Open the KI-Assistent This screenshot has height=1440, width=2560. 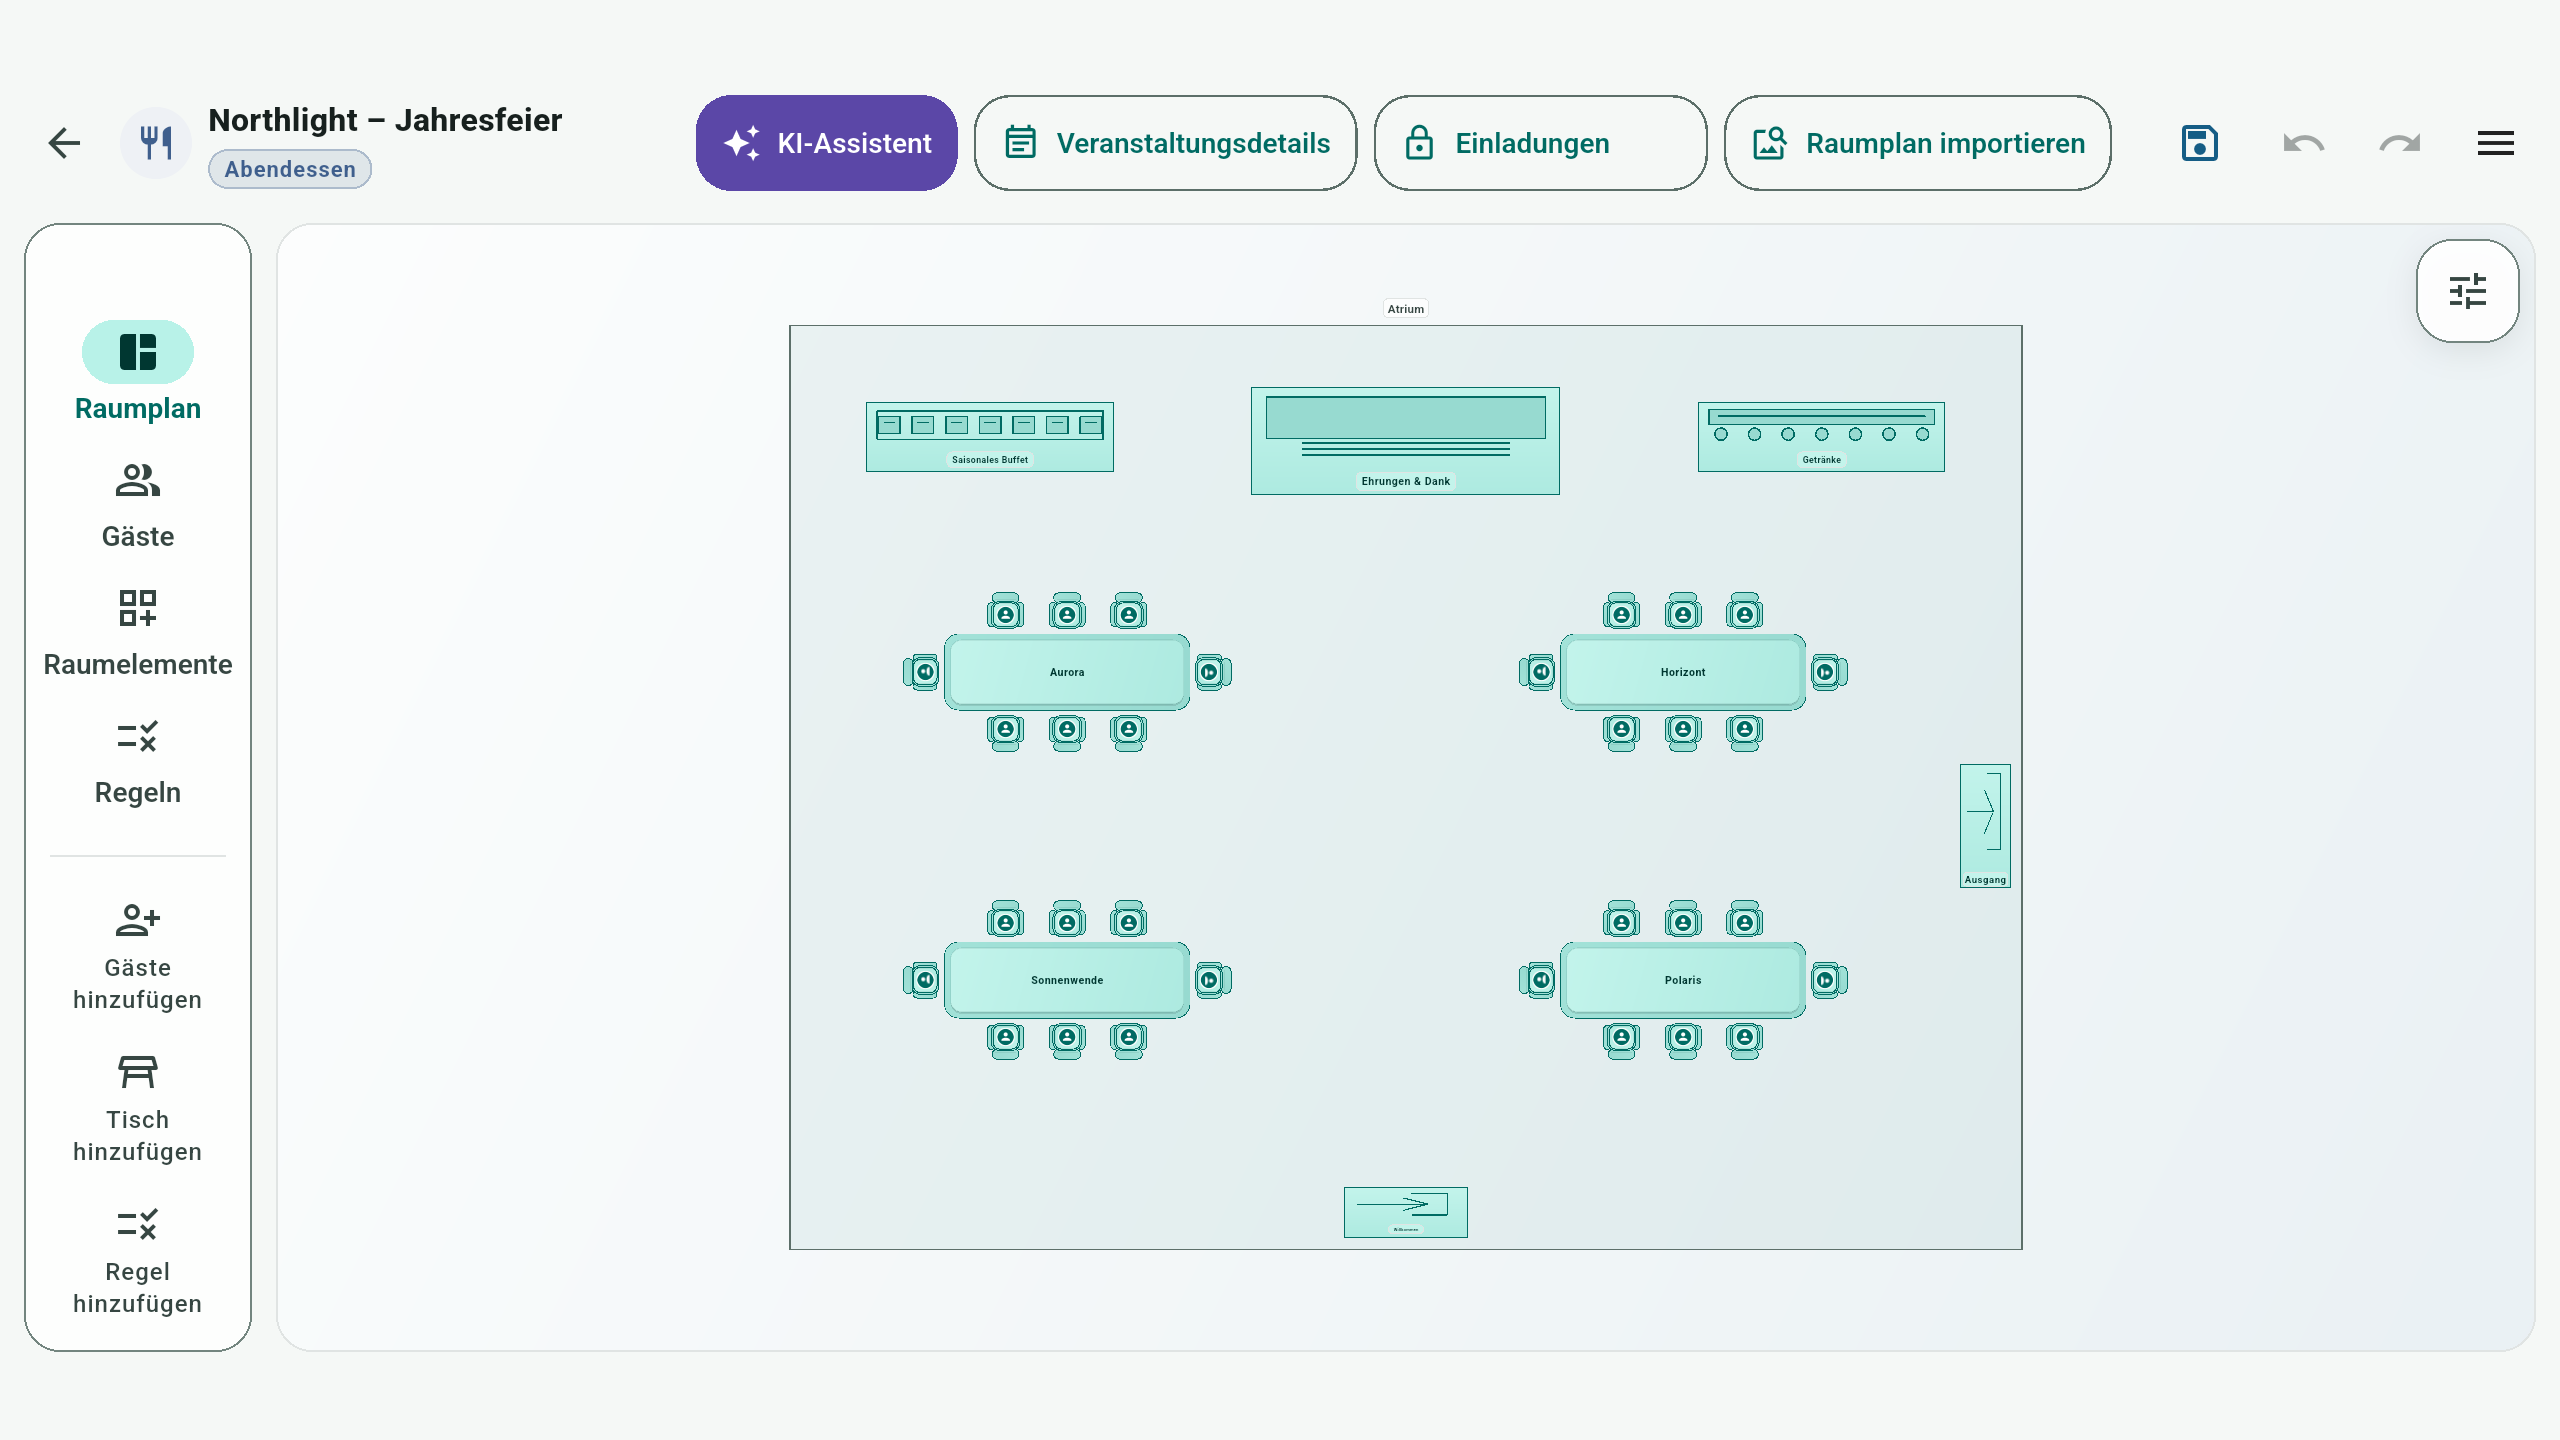coord(826,143)
